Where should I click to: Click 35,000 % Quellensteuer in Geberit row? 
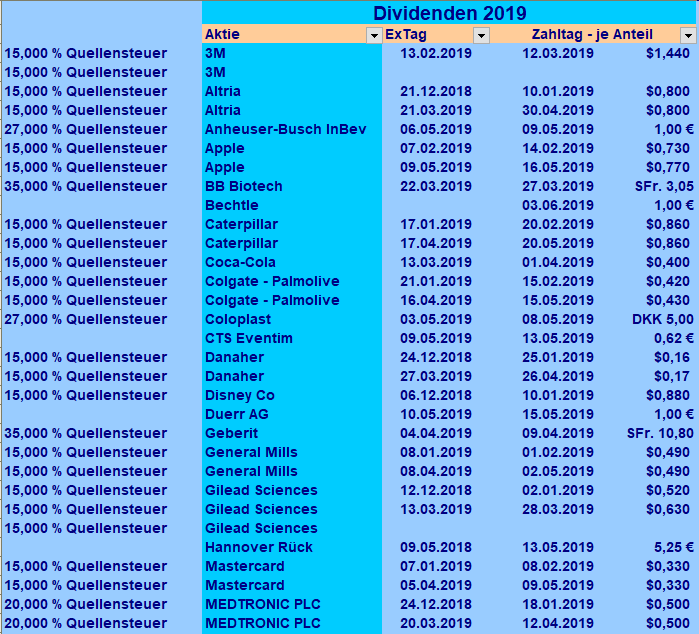pyautogui.click(x=86, y=433)
